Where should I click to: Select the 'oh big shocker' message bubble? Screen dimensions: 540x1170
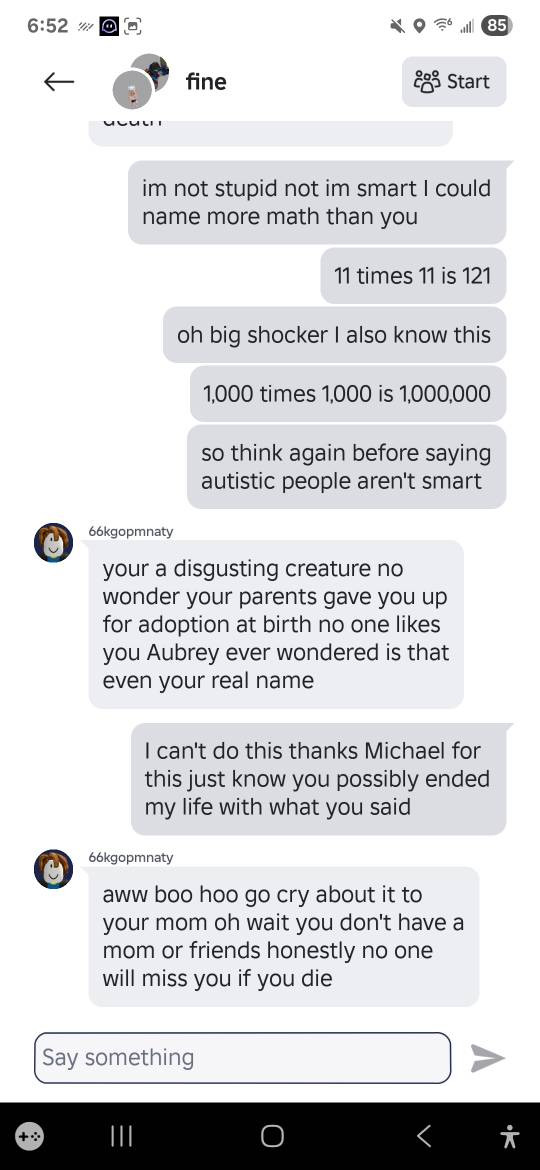334,334
